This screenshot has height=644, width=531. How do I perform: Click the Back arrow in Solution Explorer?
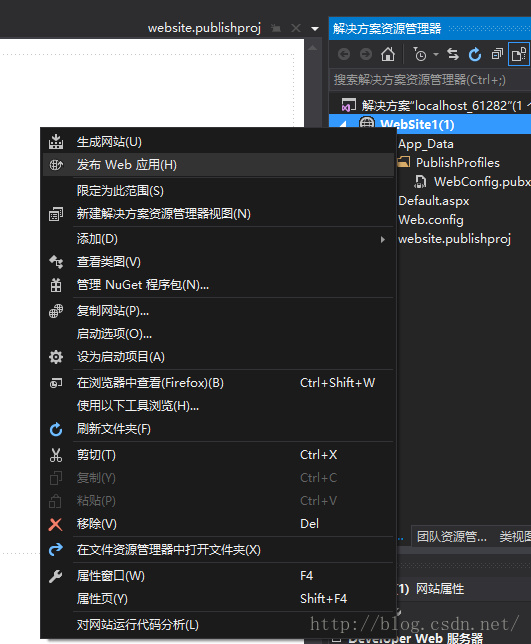(x=344, y=54)
